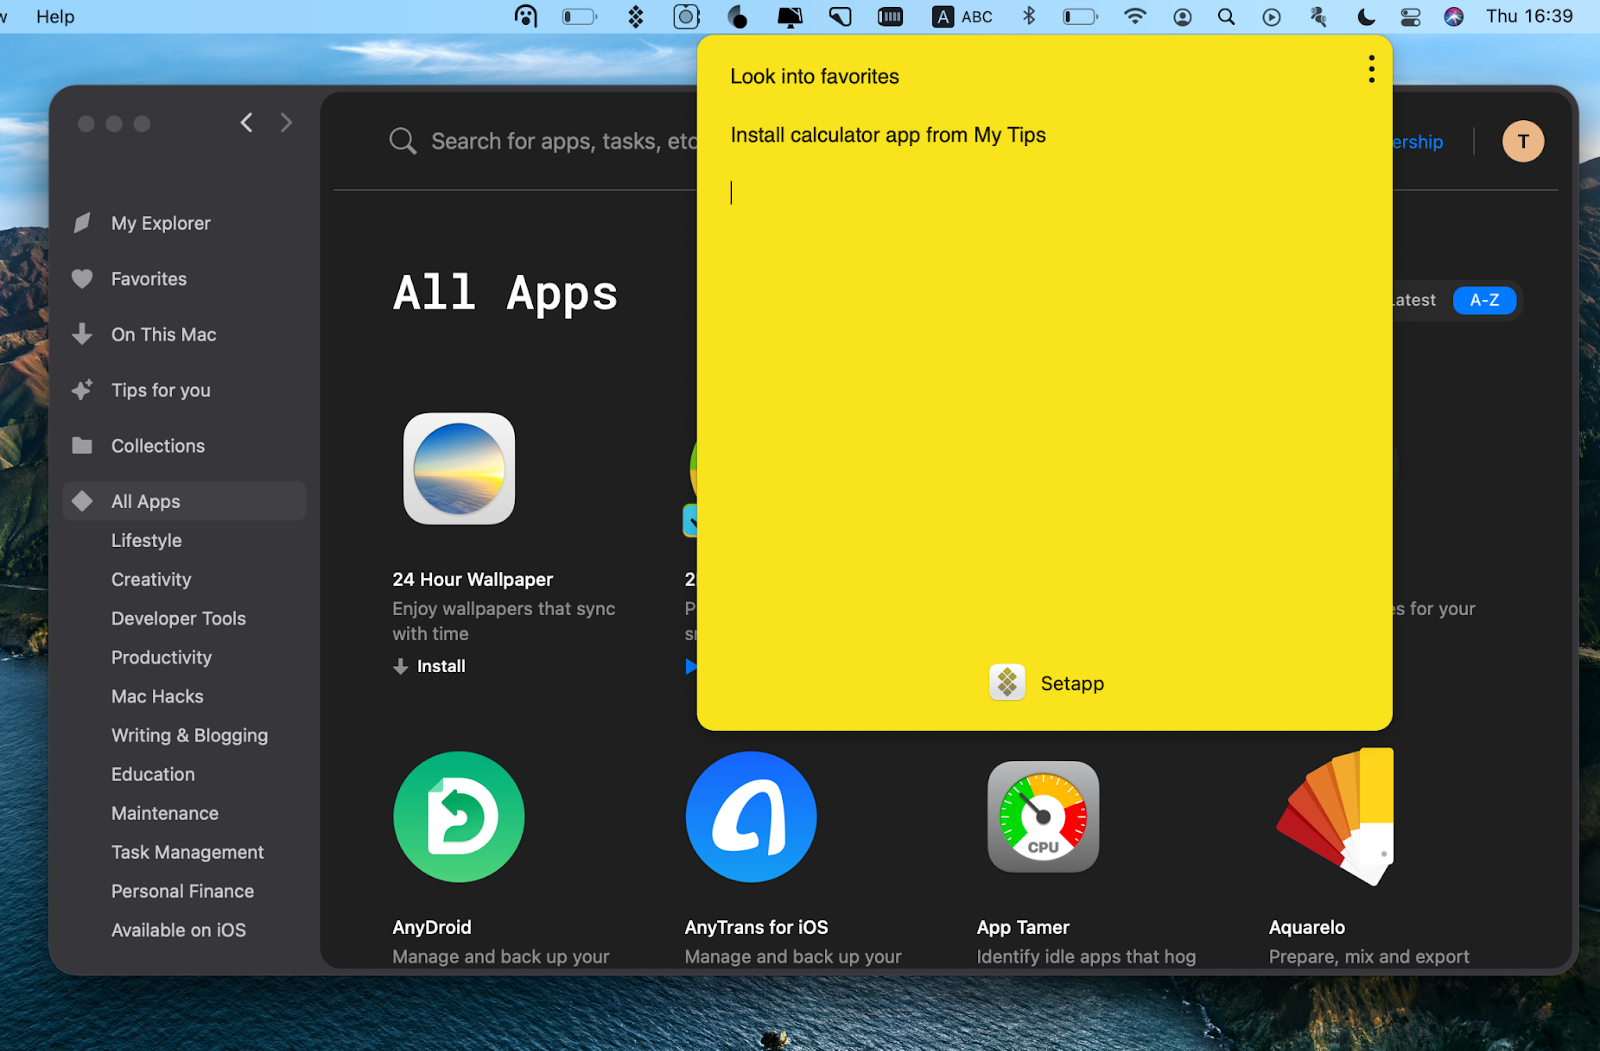Select the Personal Finance category
This screenshot has height=1051, width=1600.
click(182, 891)
